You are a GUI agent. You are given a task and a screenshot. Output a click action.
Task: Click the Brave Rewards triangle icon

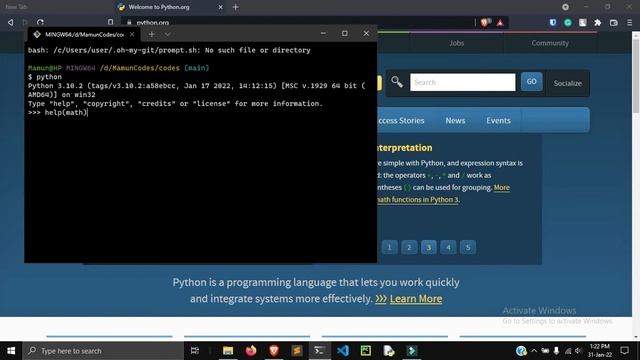pos(500,22)
